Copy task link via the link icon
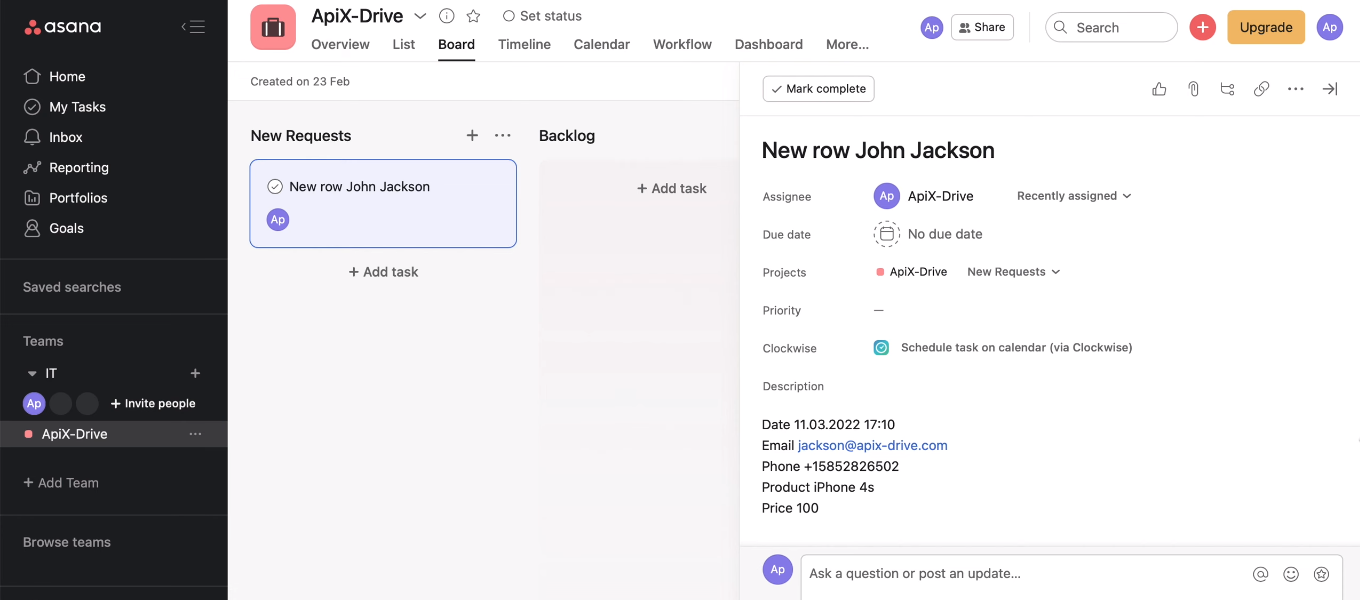This screenshot has width=1360, height=600. tap(1261, 89)
